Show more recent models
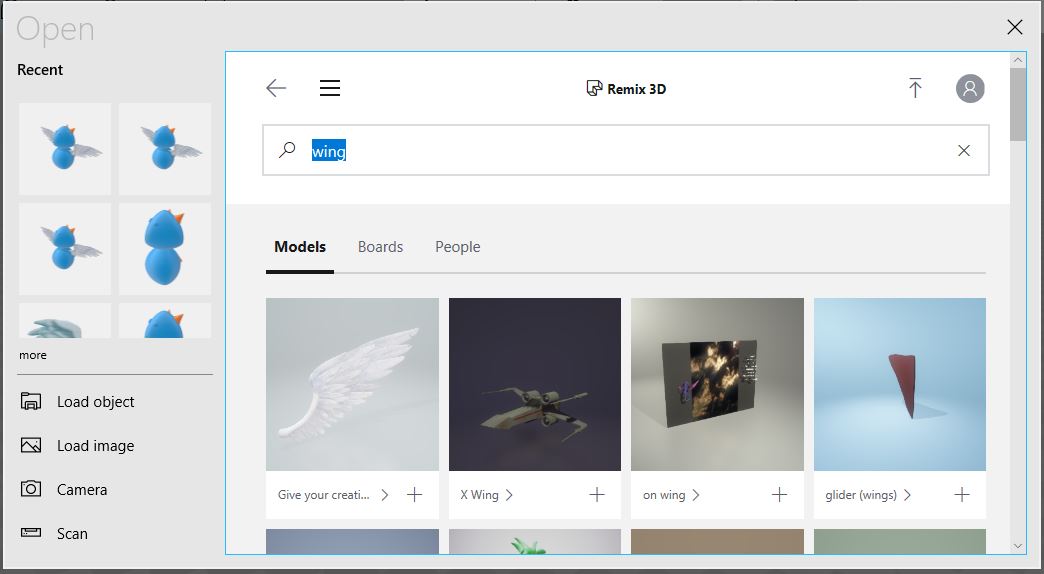 click(x=33, y=356)
